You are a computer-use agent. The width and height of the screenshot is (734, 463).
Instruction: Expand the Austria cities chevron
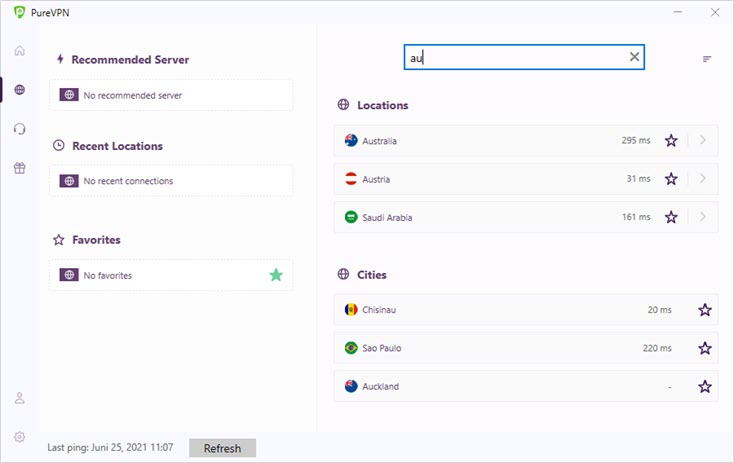click(703, 178)
